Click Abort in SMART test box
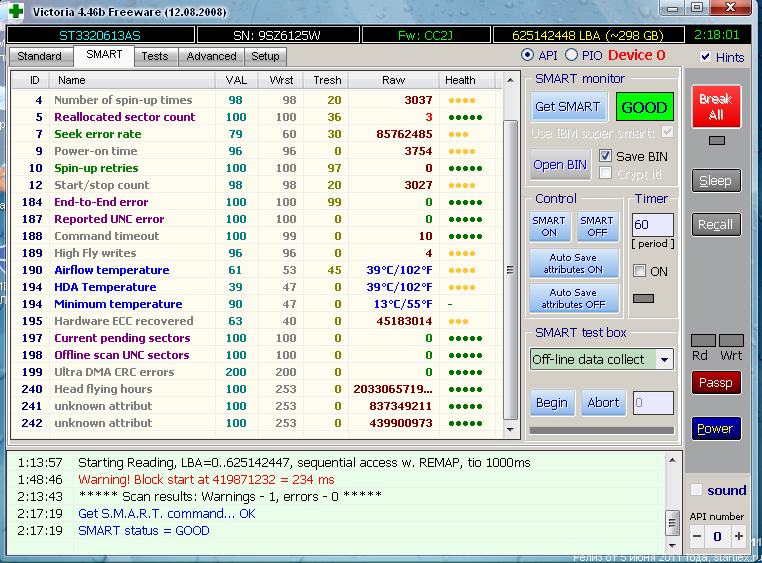The height and width of the screenshot is (563, 762). pyautogui.click(x=604, y=403)
